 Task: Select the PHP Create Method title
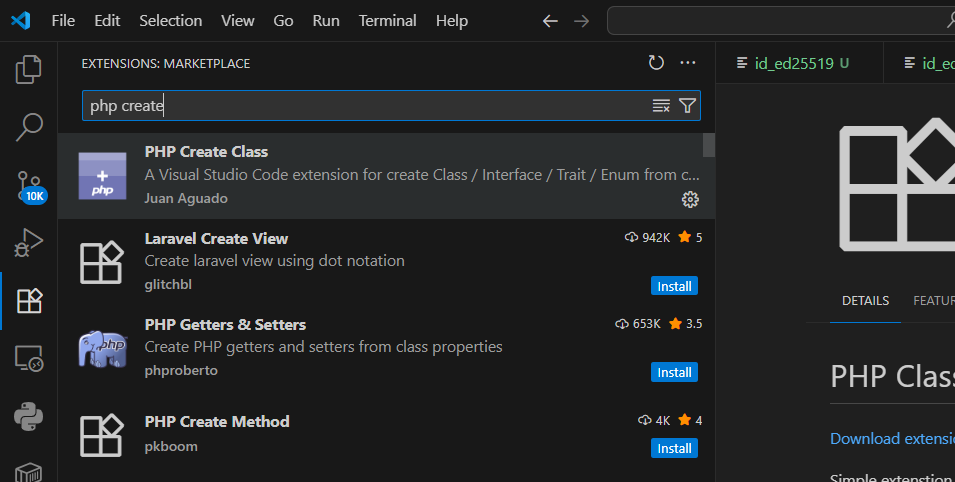pos(217,422)
